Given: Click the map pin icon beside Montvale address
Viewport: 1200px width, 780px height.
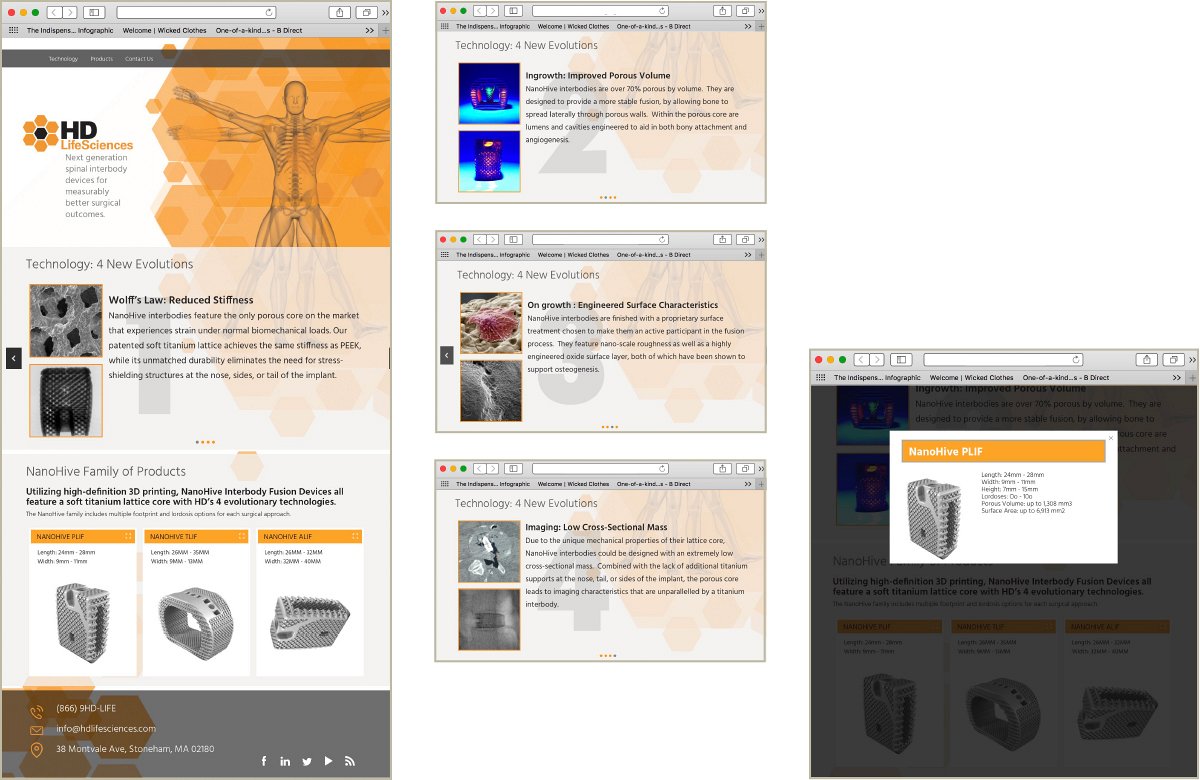Looking at the screenshot, I should pos(37,749).
